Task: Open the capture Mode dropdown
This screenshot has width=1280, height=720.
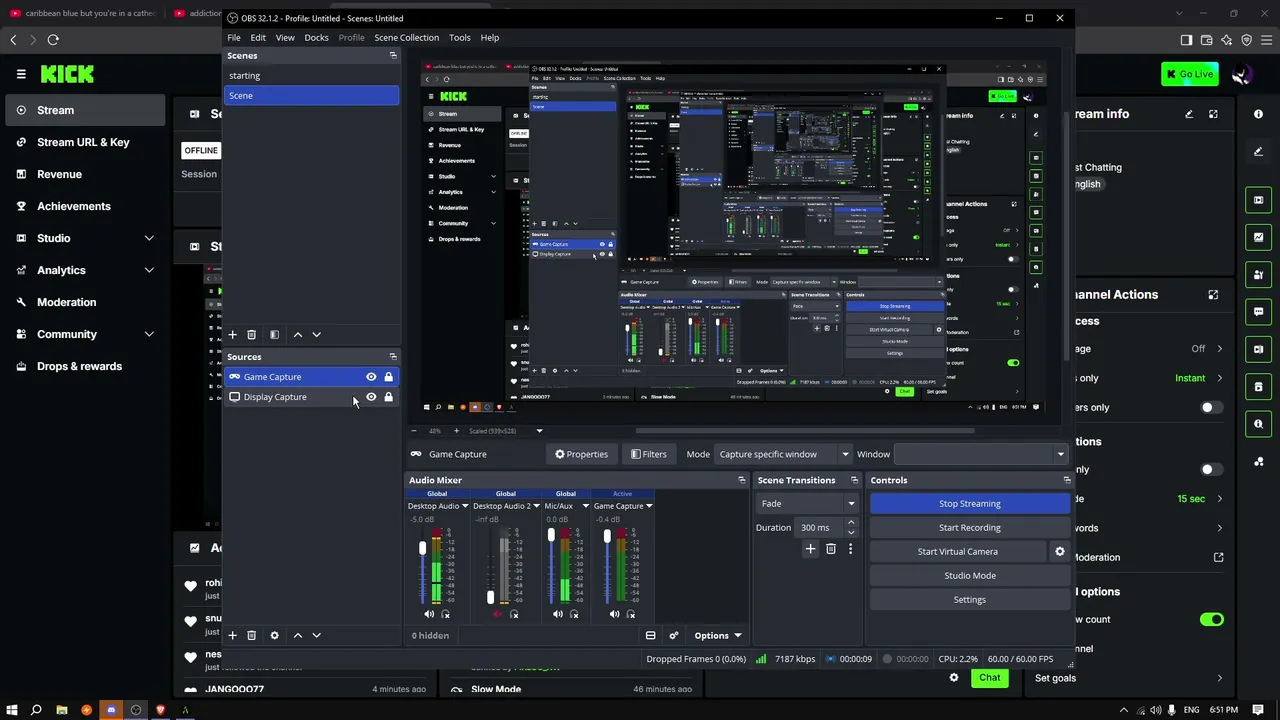Action: click(x=783, y=454)
